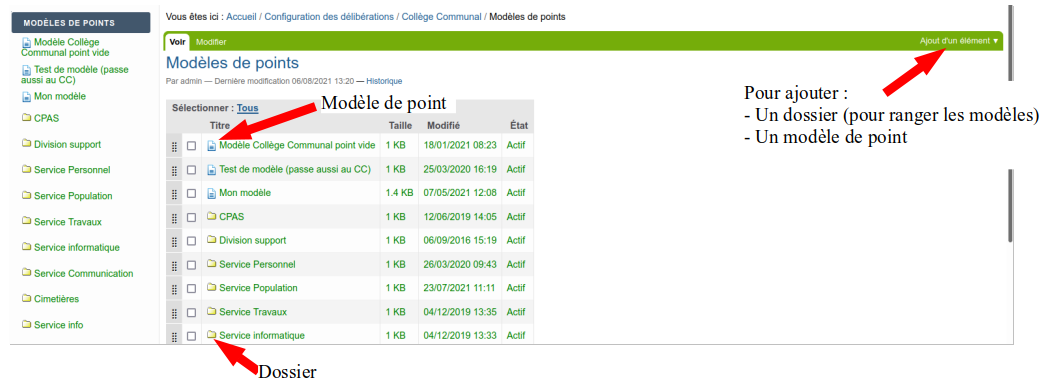Sort table by the Taille column header
The height and width of the screenshot is (386, 1048).
coord(400,126)
